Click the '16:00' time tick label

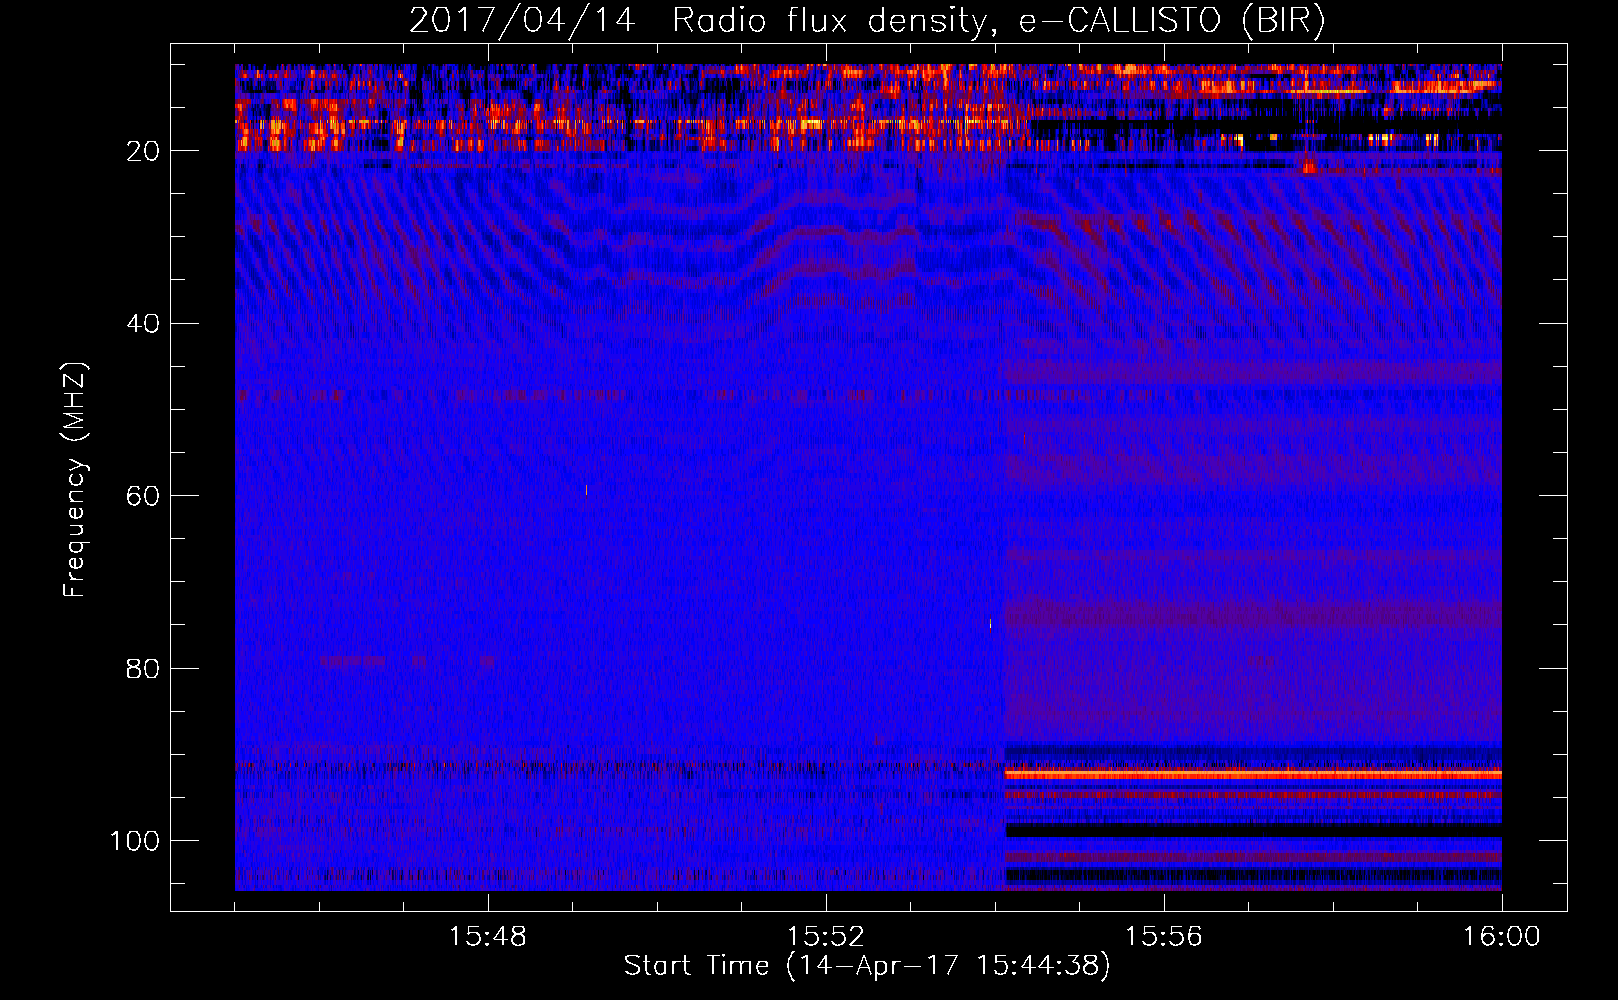(x=1502, y=936)
